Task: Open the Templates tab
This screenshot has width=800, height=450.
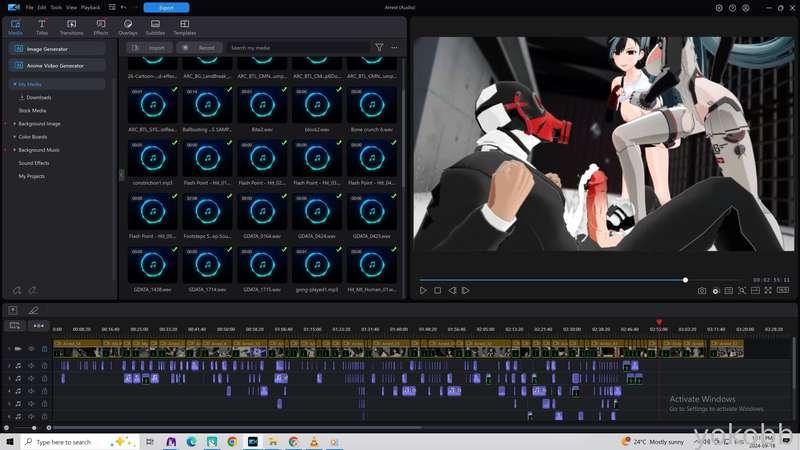Action: coord(184,27)
